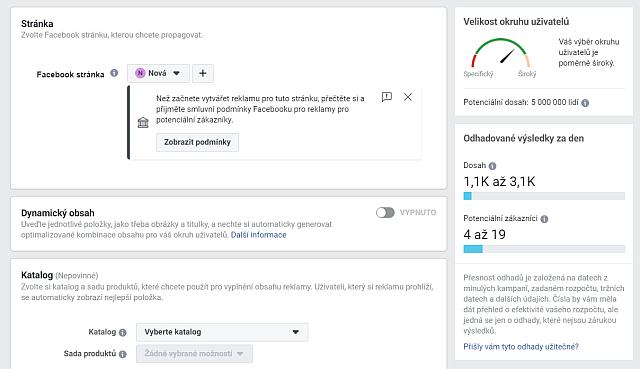
Task: Click the Zobrazit podmínky button
Action: pyautogui.click(x=197, y=142)
